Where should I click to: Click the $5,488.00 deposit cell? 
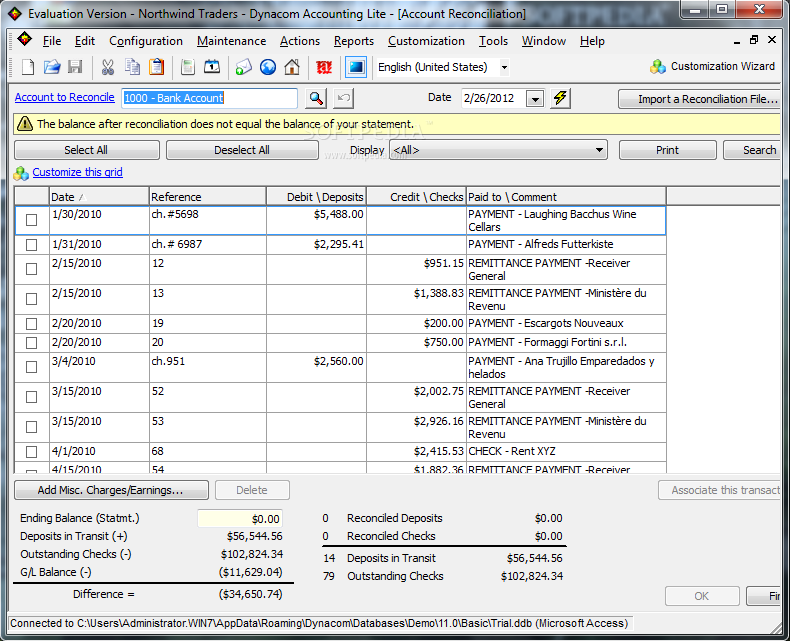click(x=316, y=220)
